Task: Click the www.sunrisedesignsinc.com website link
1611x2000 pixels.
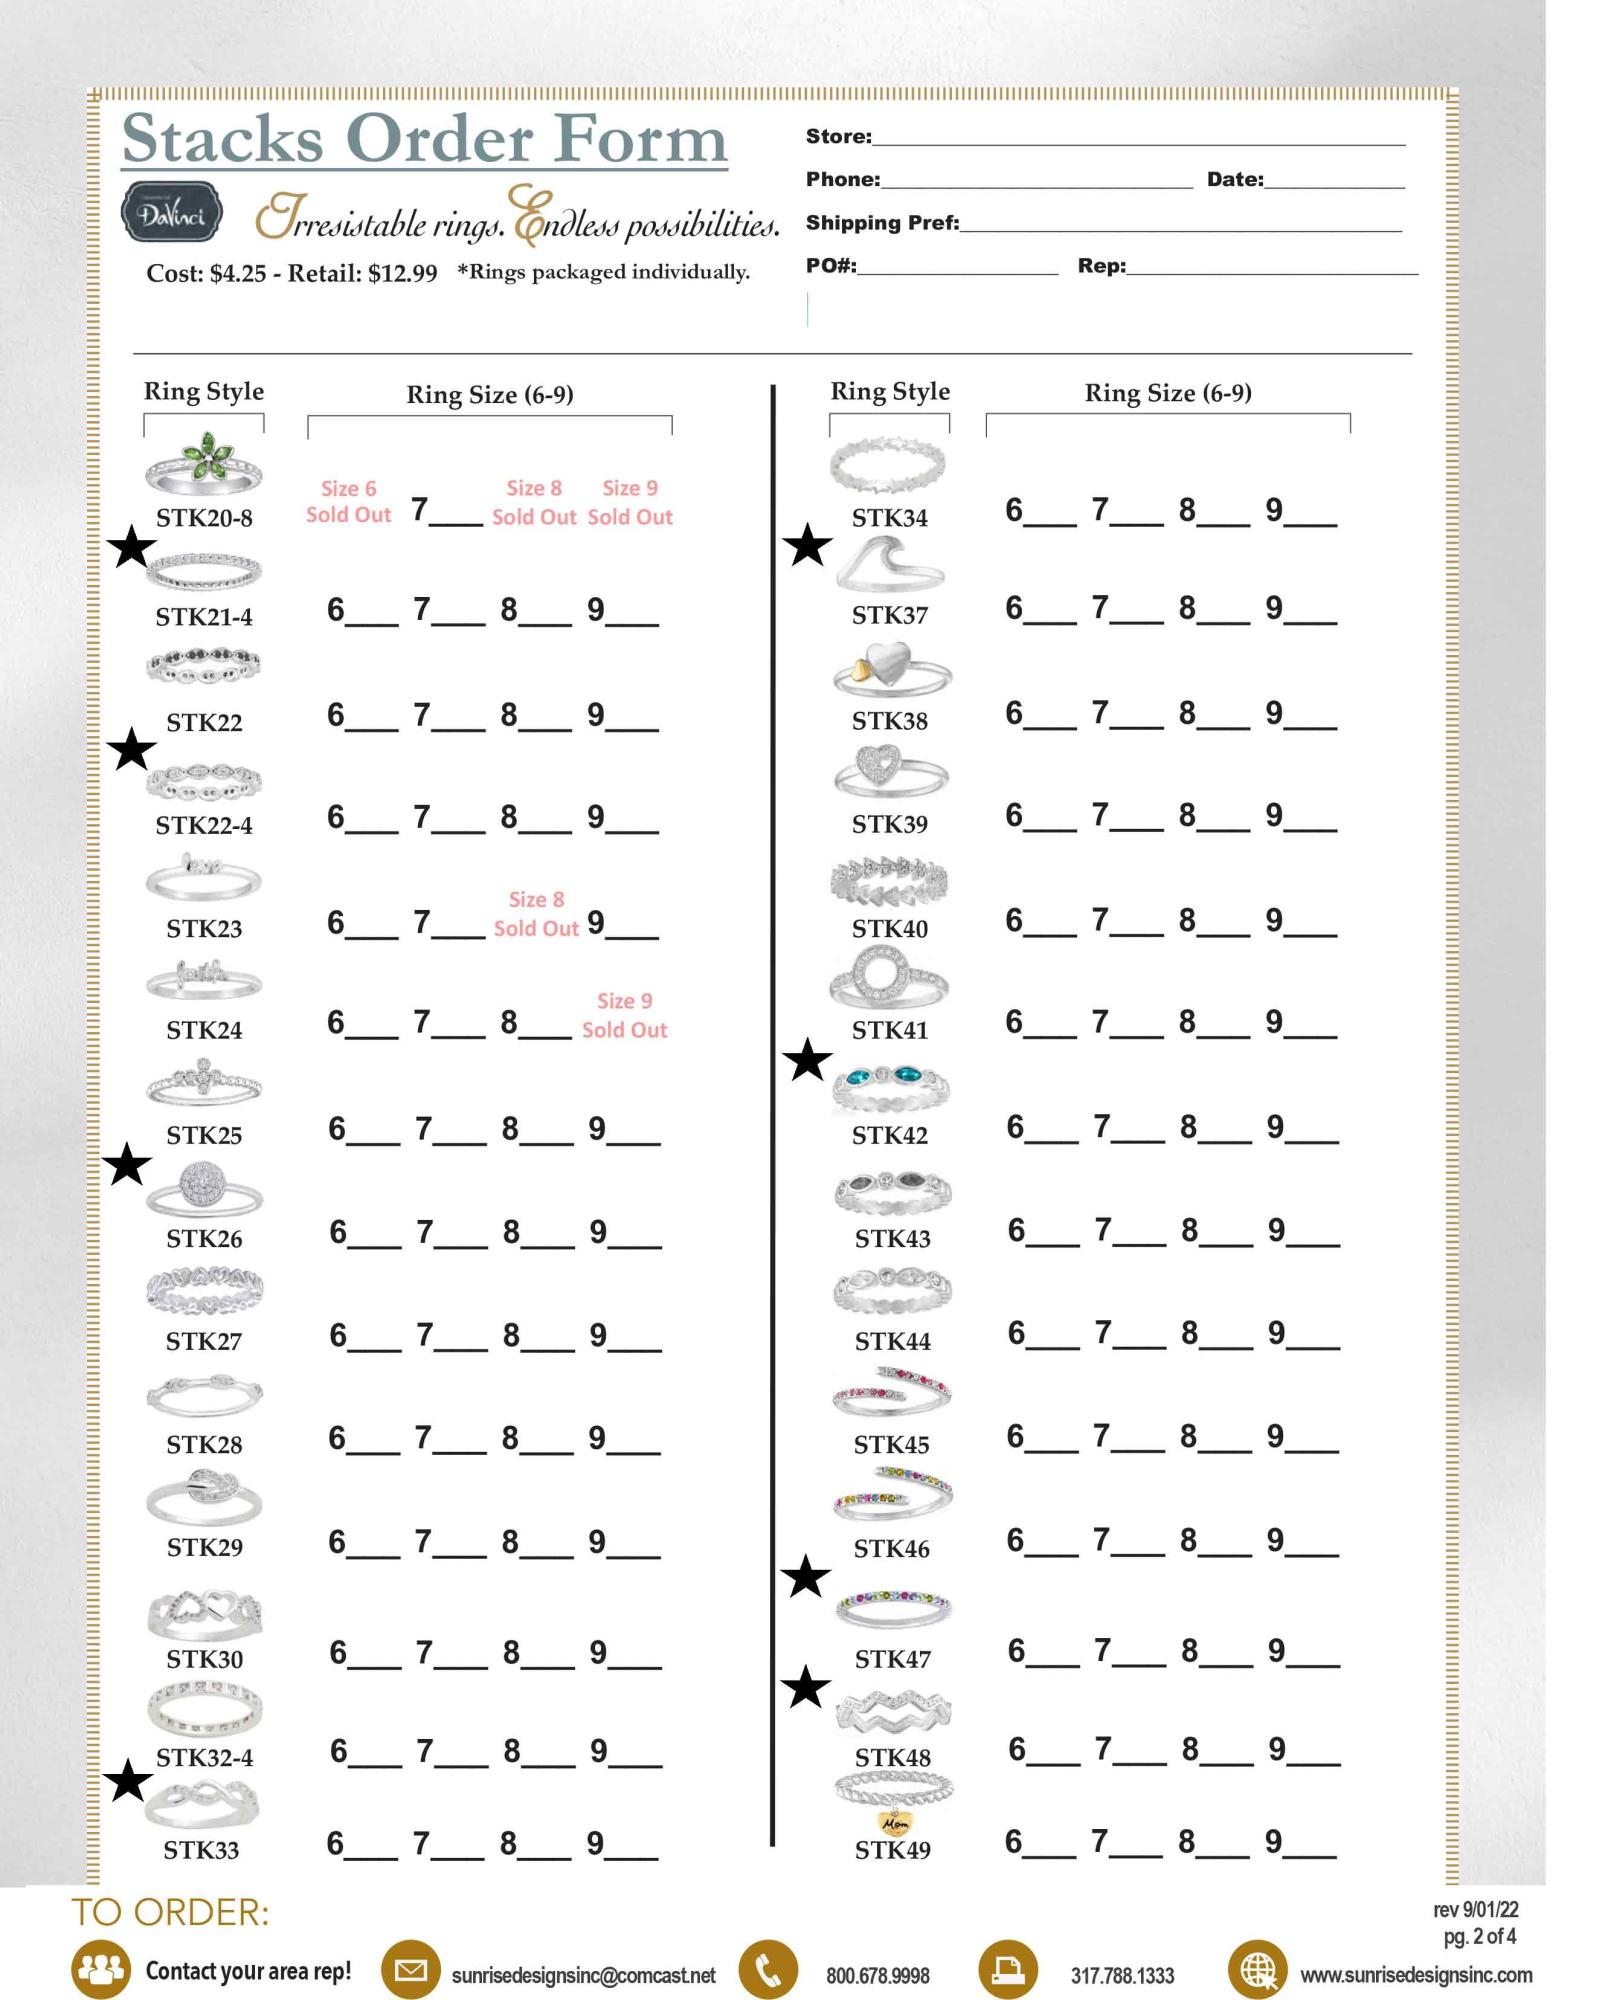Action: coord(1416,1975)
